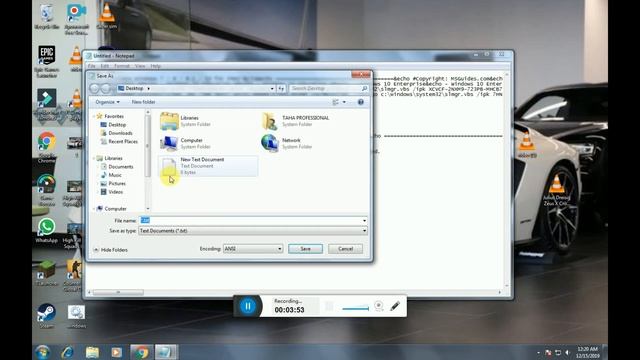The width and height of the screenshot is (640, 360).
Task: Open Notepad View menu
Action: point(140,66)
